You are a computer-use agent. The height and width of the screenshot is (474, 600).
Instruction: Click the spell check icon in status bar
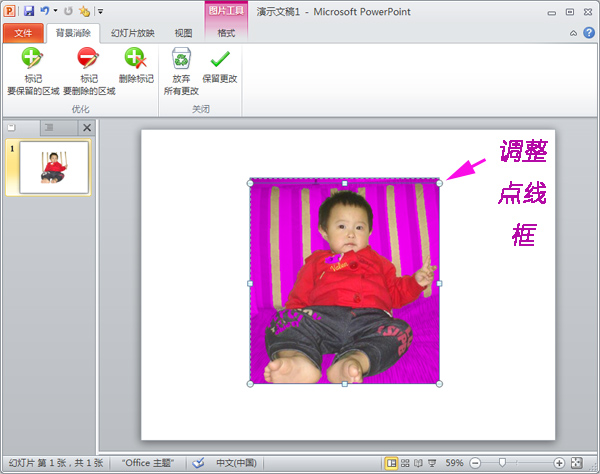tap(198, 463)
